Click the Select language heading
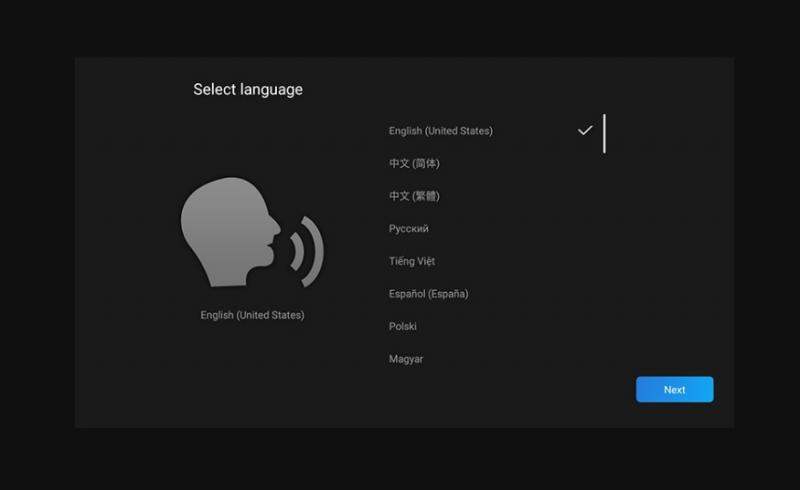 (x=248, y=89)
